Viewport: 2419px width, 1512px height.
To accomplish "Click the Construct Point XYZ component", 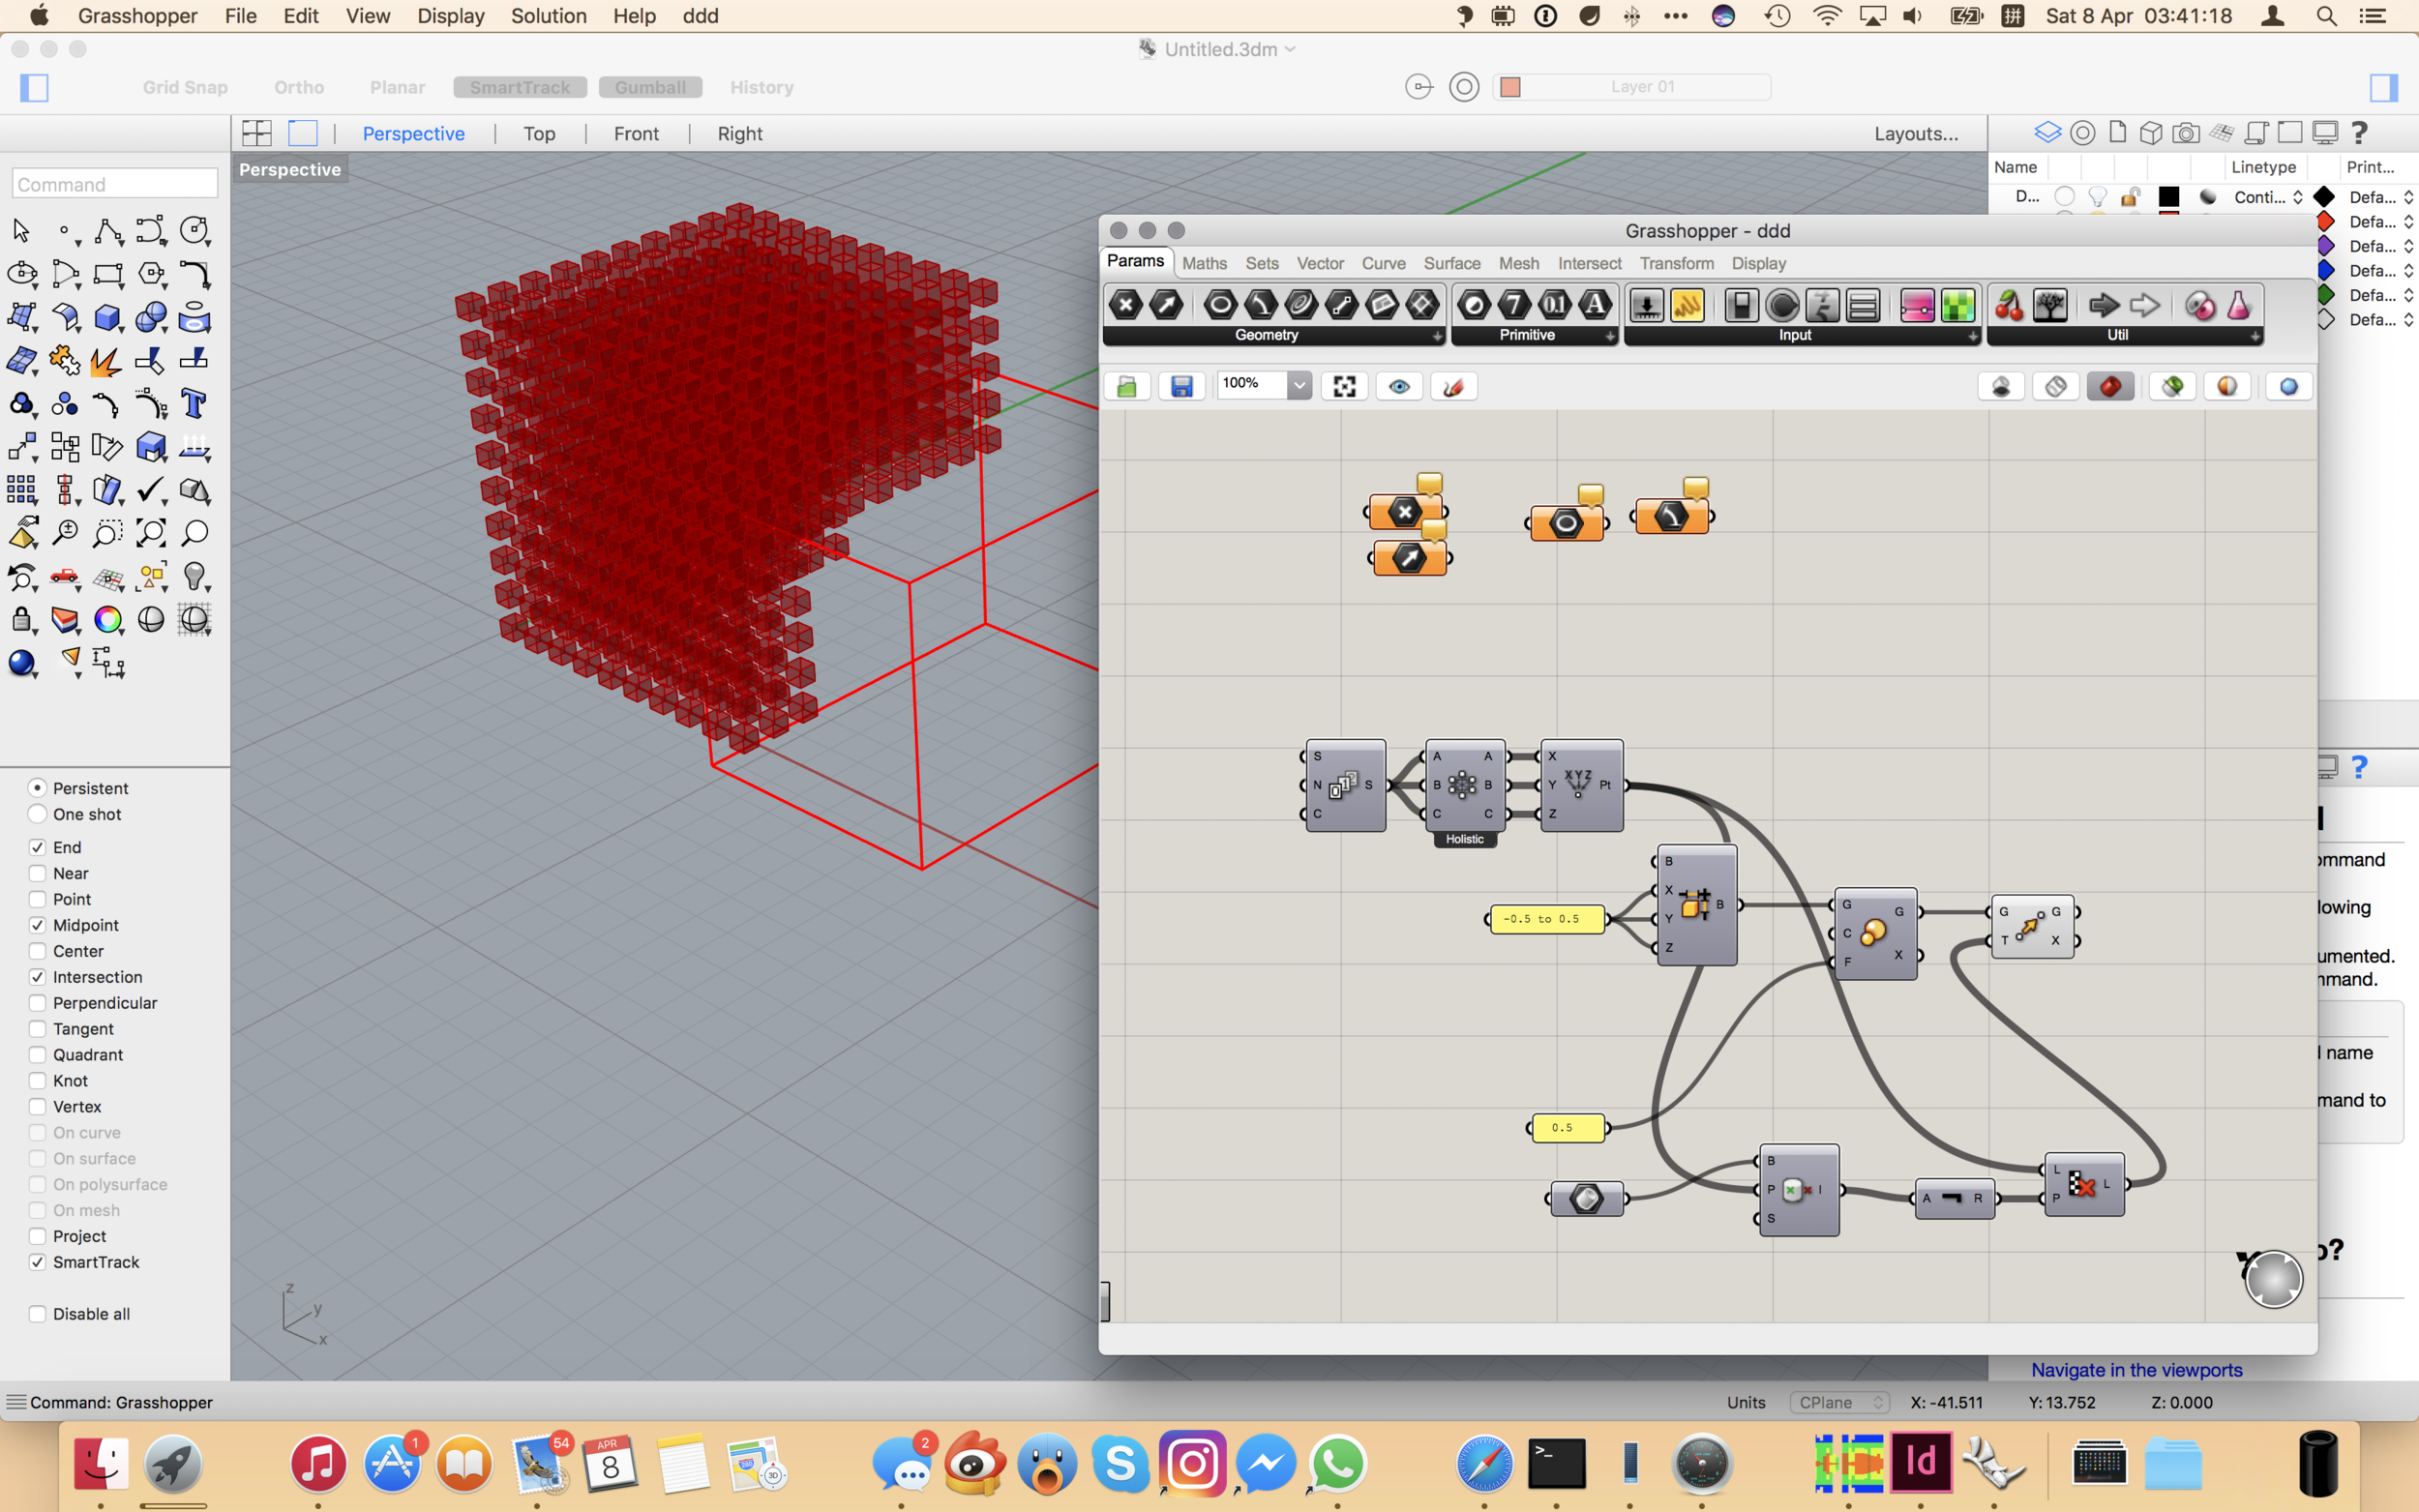I will (x=1581, y=785).
